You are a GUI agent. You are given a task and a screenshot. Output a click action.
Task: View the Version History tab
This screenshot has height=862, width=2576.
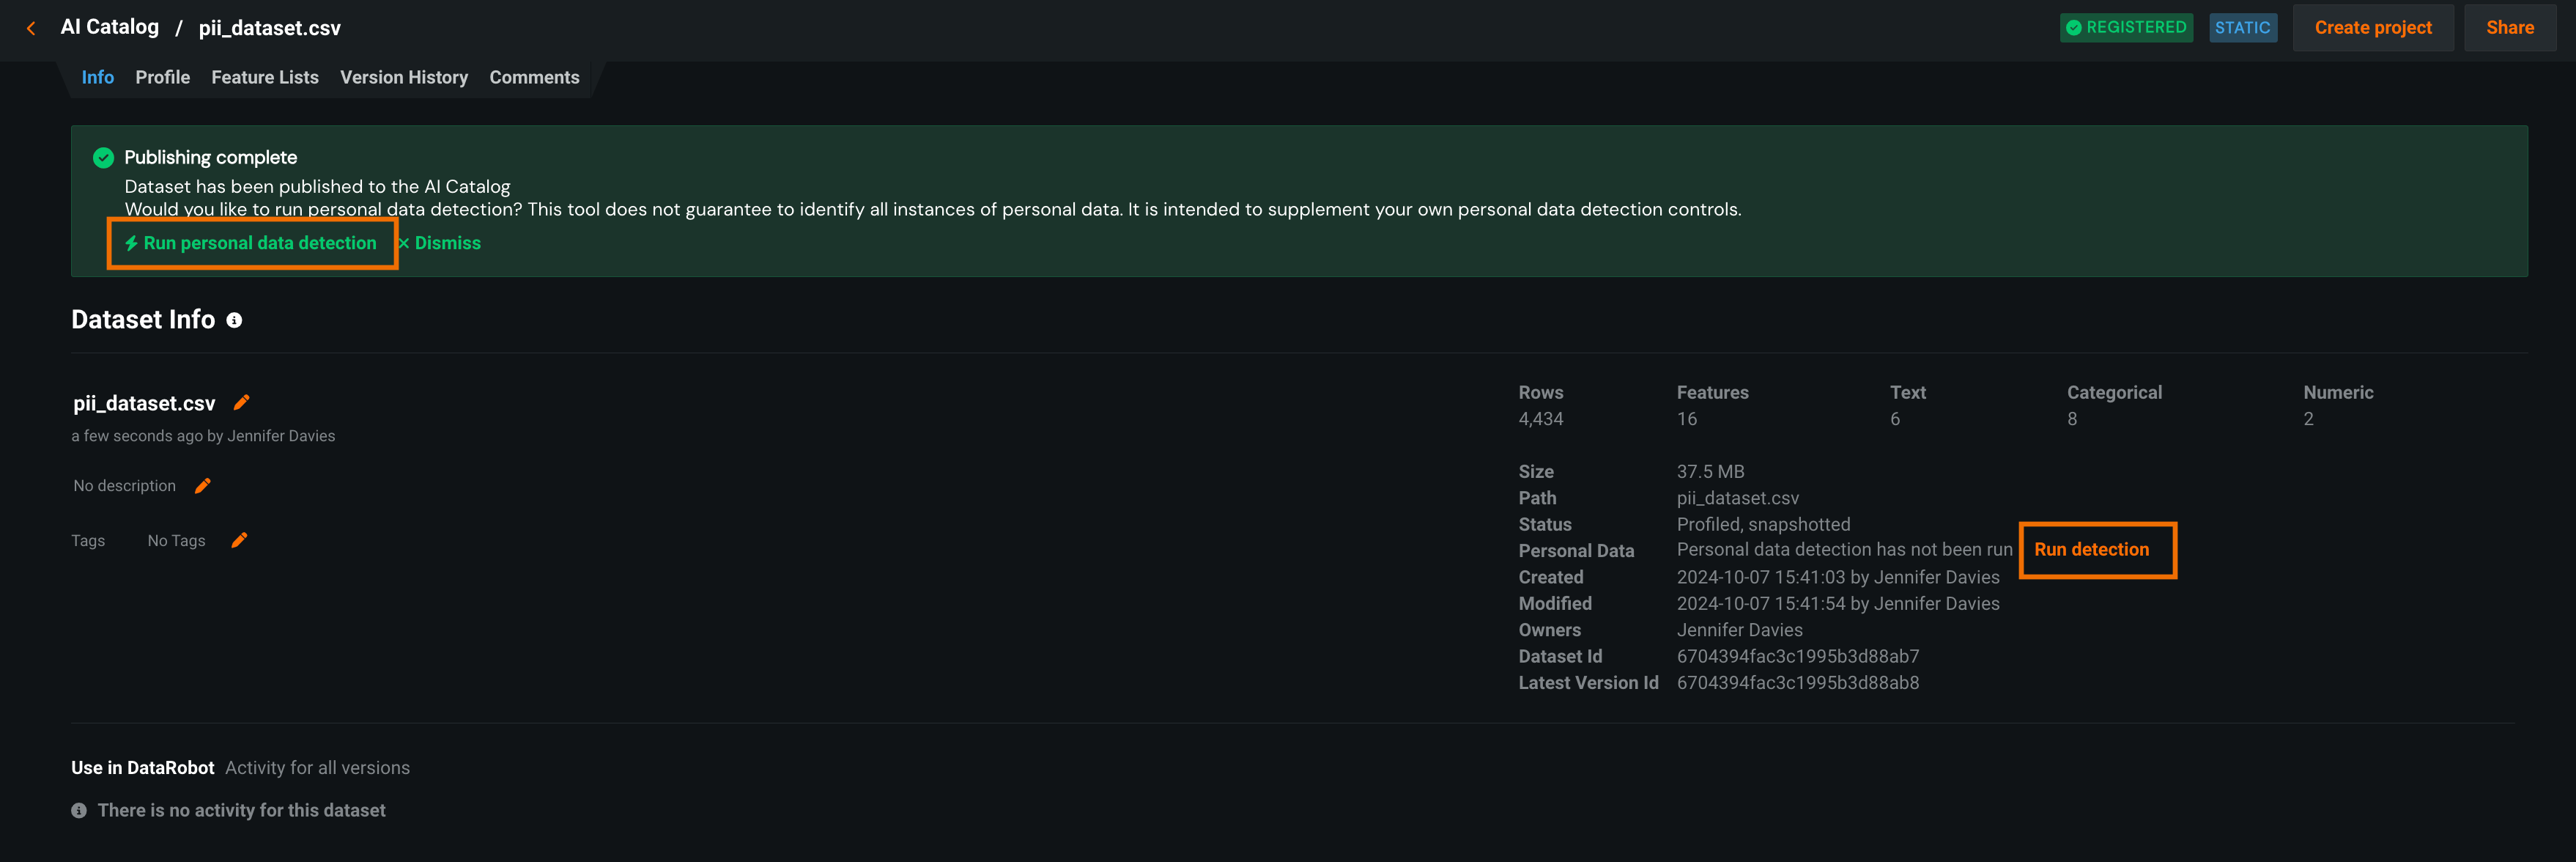point(403,77)
